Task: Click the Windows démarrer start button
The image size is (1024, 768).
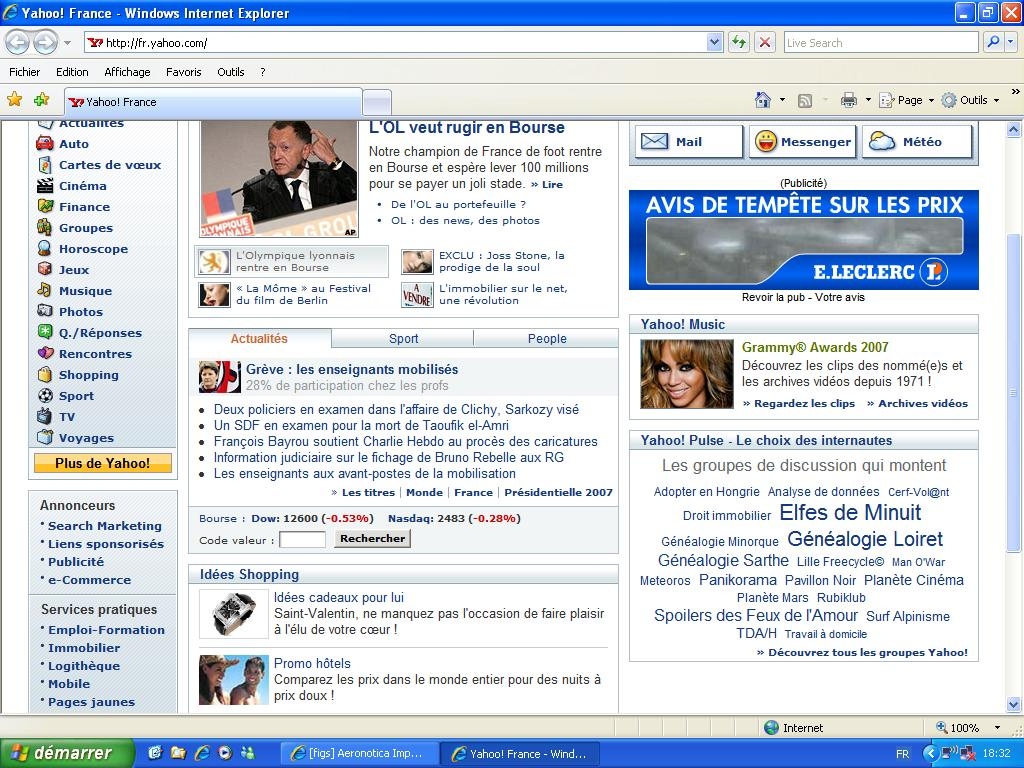Action: [67, 753]
